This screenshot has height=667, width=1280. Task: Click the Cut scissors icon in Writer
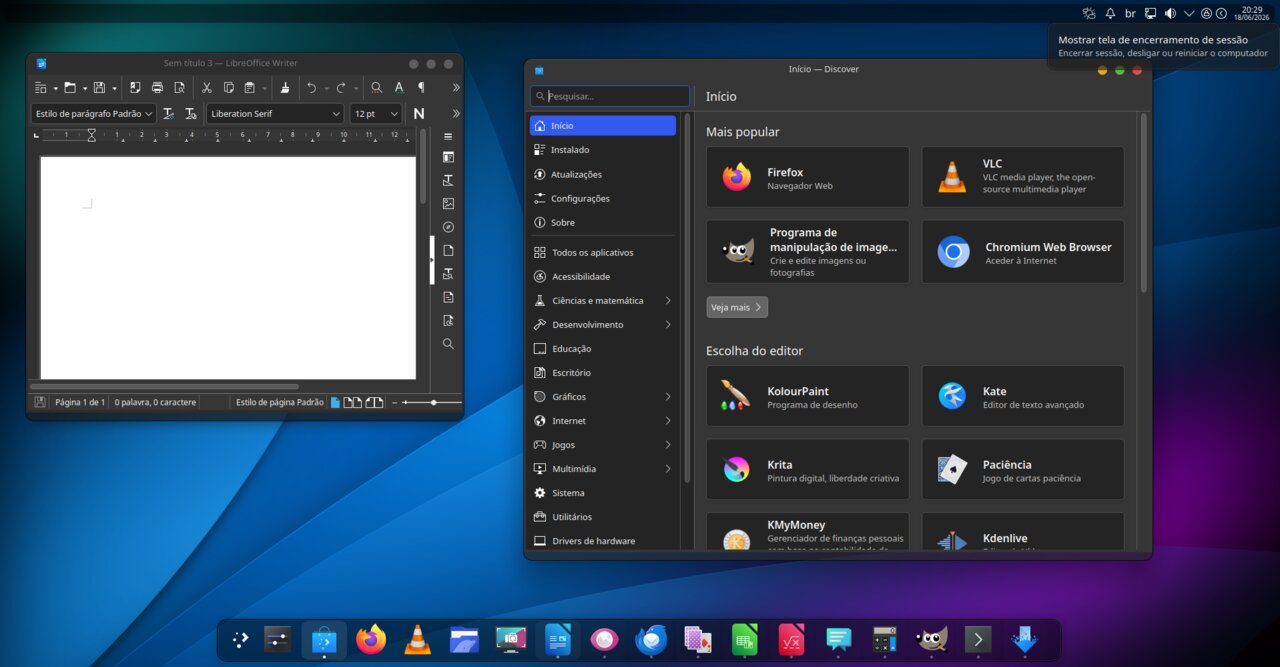tap(207, 88)
